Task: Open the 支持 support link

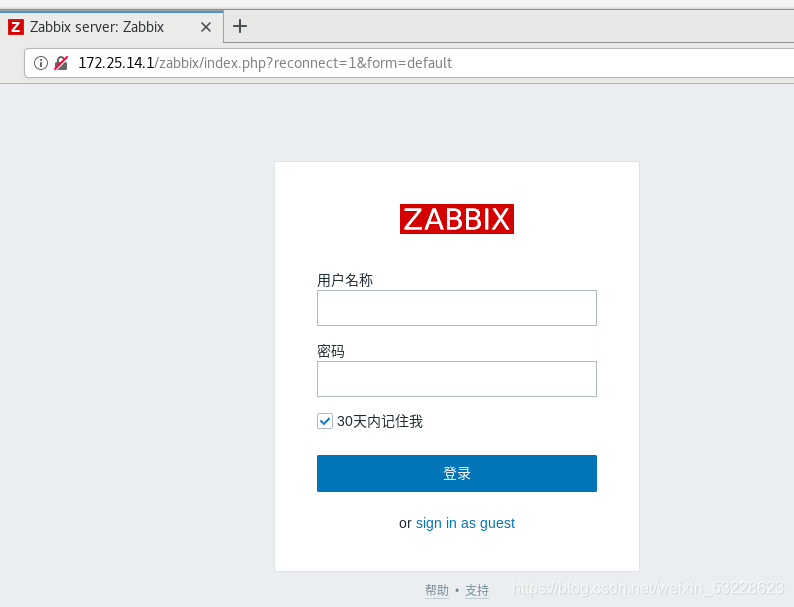Action: (x=477, y=590)
